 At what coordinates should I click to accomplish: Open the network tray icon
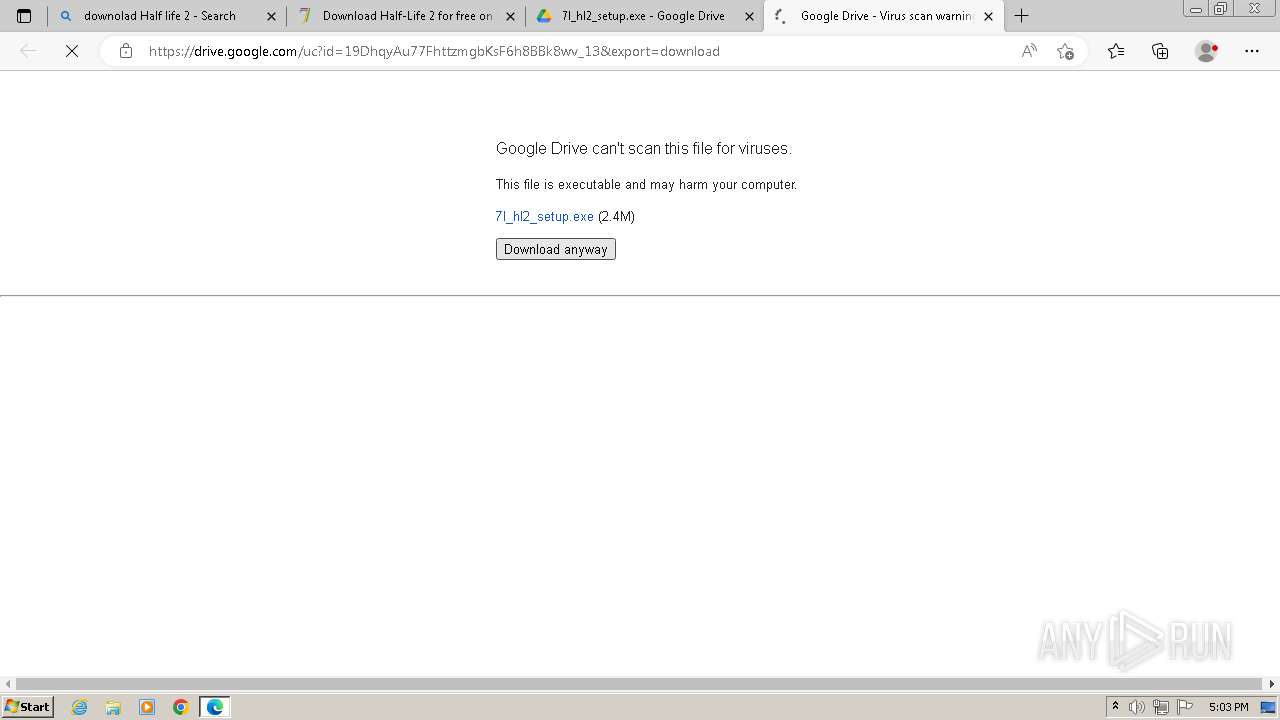[x=1160, y=707]
